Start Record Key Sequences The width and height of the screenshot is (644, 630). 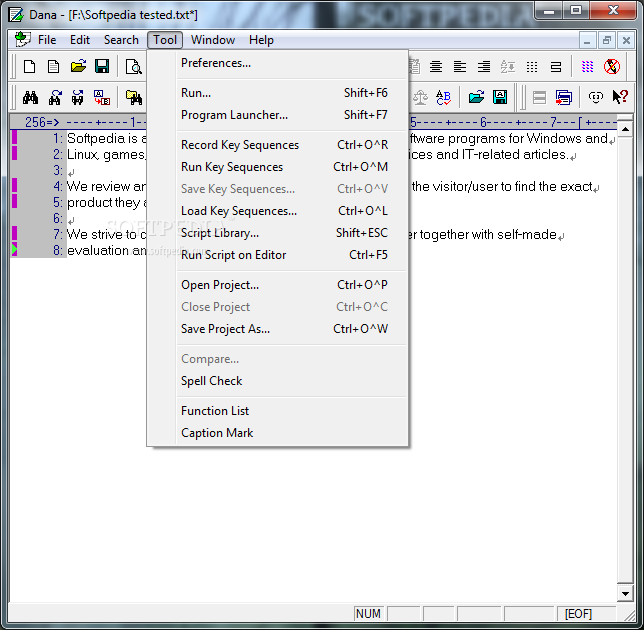(x=278, y=145)
